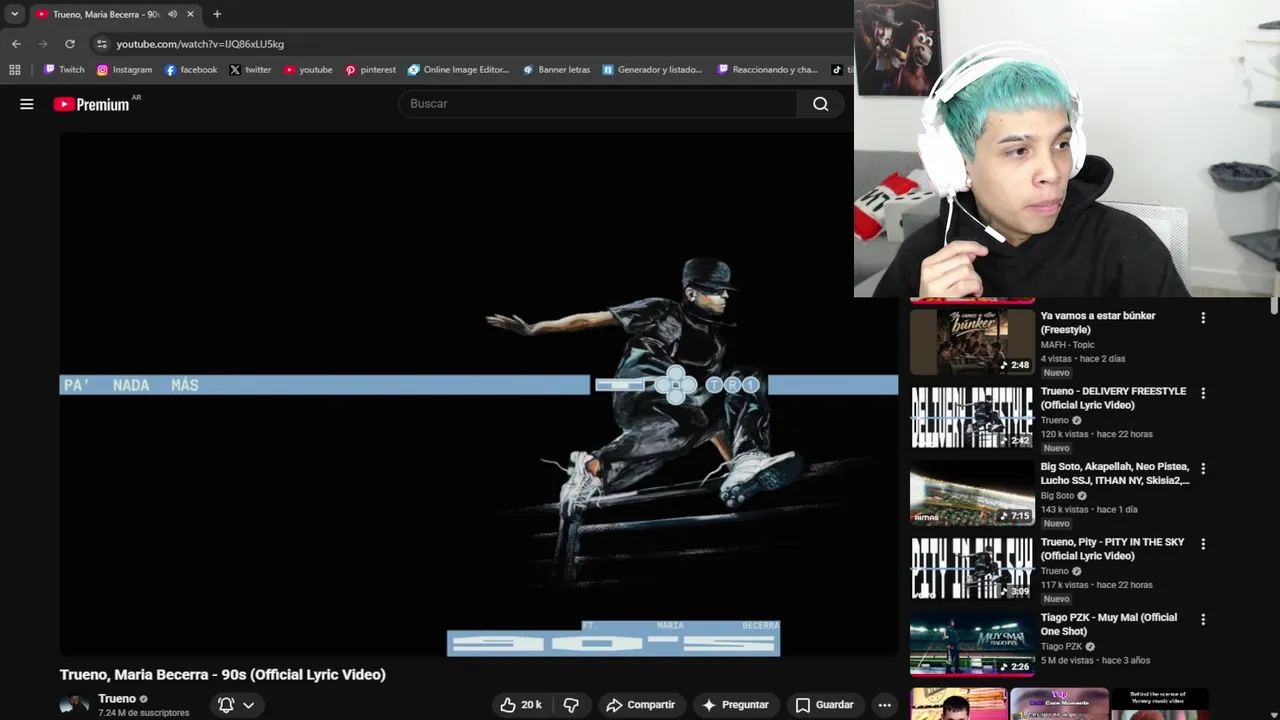Open the Reaccionando y cha... bookmark
The height and width of the screenshot is (720, 1280).
tap(767, 70)
